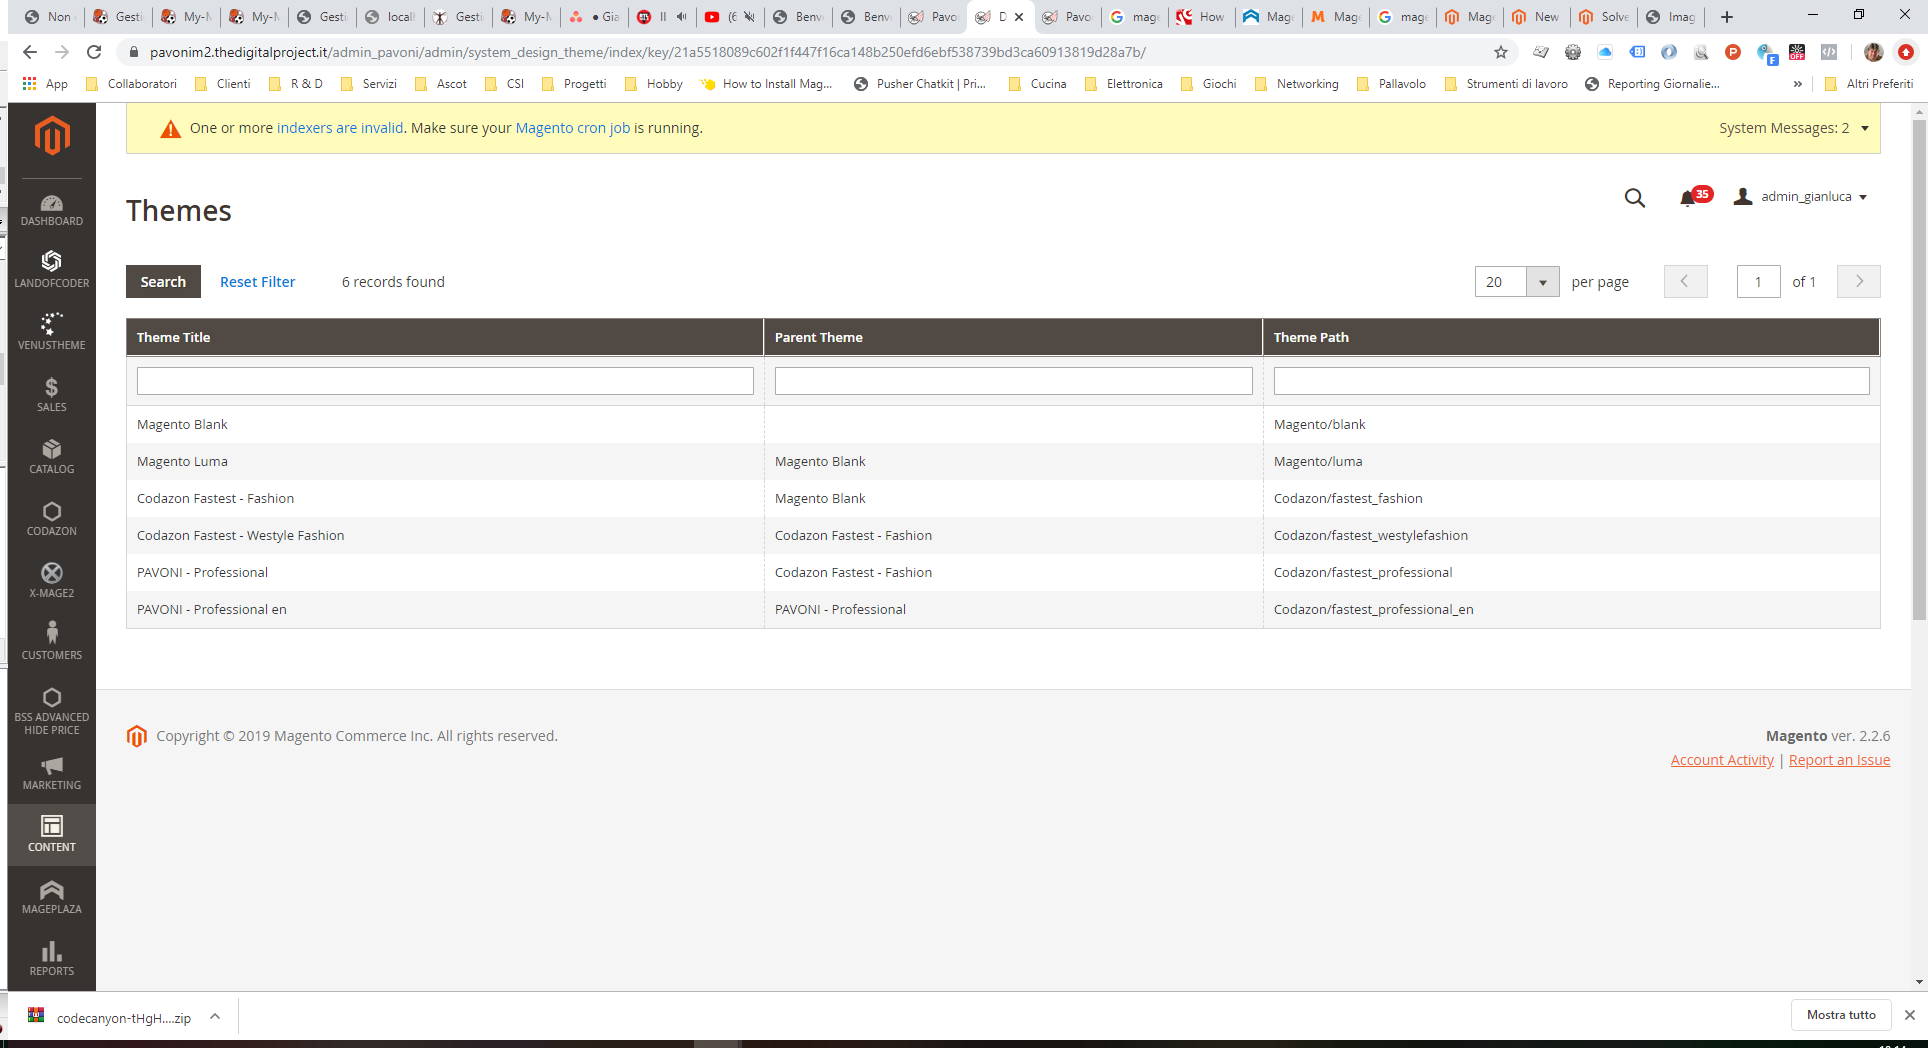Viewport: 1928px width, 1048px height.
Task: Click the admin search magnifier icon
Action: (1634, 197)
